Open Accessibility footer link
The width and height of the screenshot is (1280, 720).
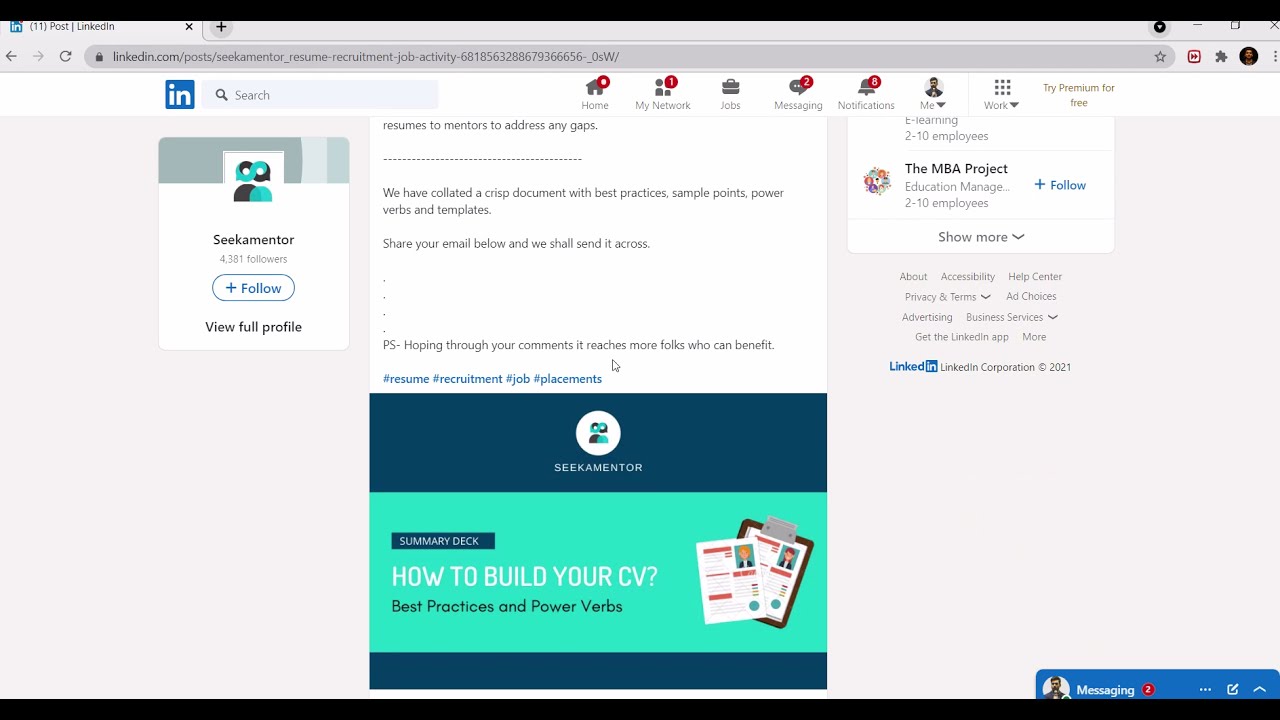(x=968, y=277)
